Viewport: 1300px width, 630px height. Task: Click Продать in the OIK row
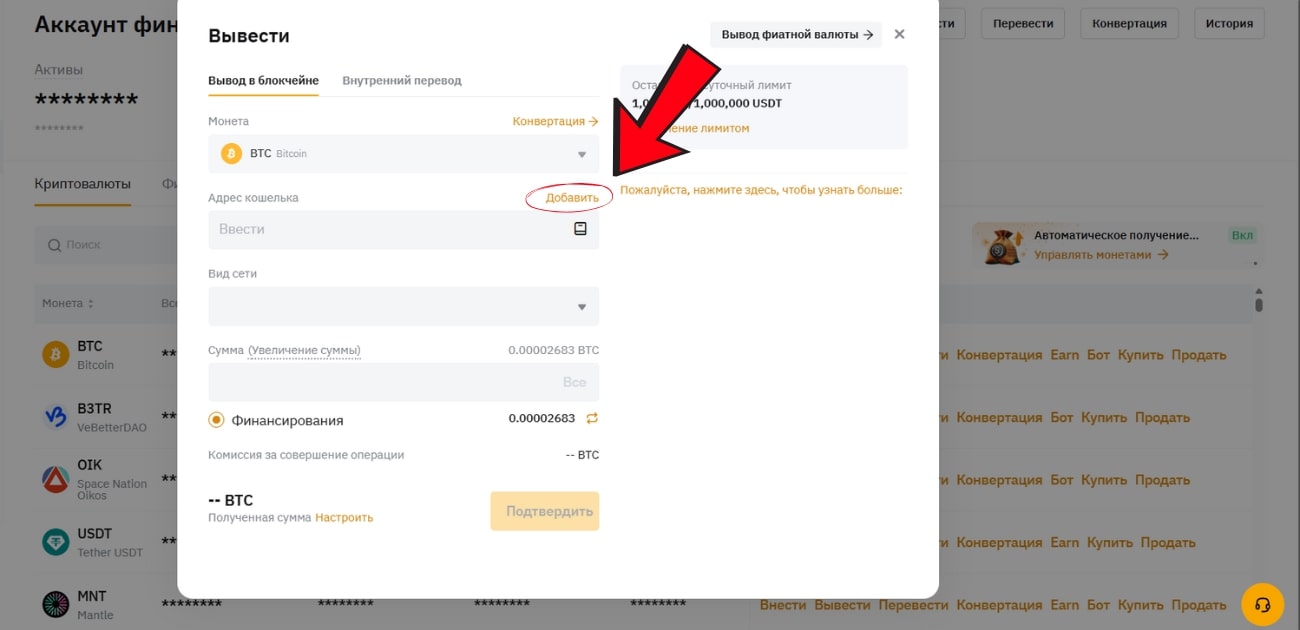[x=1163, y=480]
